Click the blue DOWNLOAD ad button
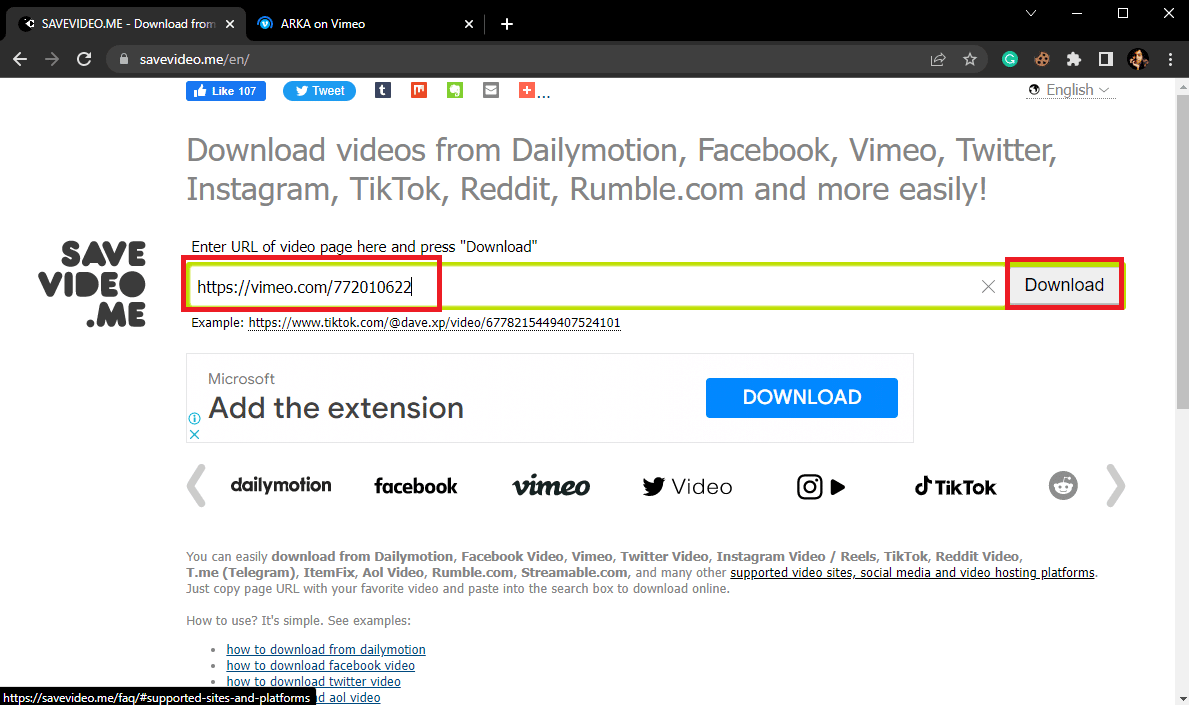This screenshot has height=705, width=1189. [x=802, y=398]
